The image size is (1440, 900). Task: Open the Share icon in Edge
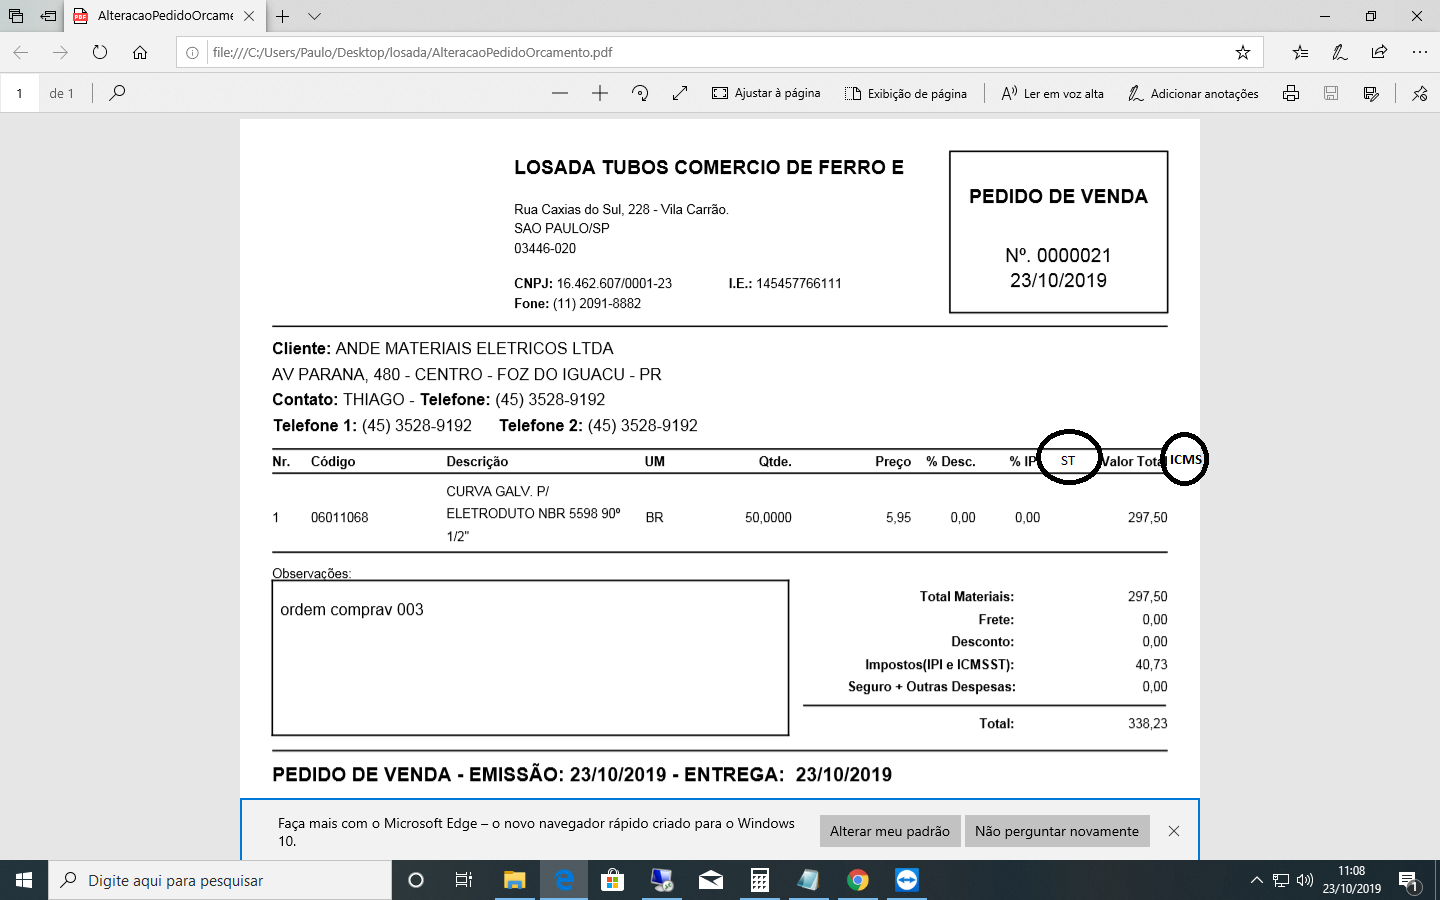(x=1379, y=52)
